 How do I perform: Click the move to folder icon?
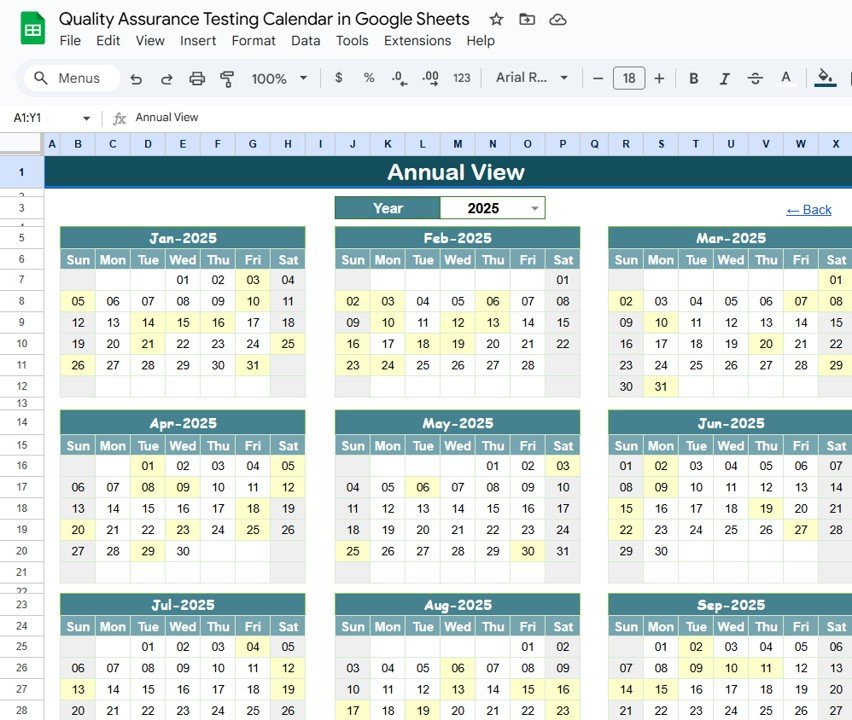(527, 19)
